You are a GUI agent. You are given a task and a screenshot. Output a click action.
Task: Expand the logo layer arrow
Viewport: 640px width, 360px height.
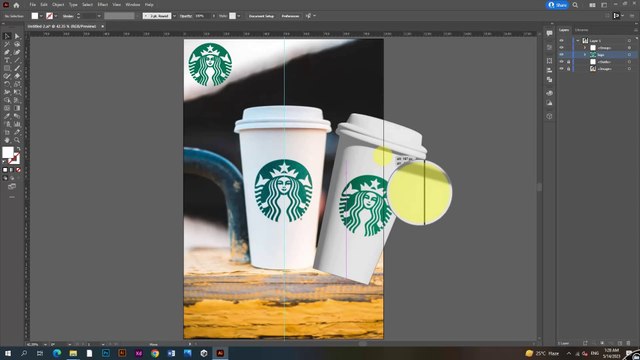tap(584, 55)
